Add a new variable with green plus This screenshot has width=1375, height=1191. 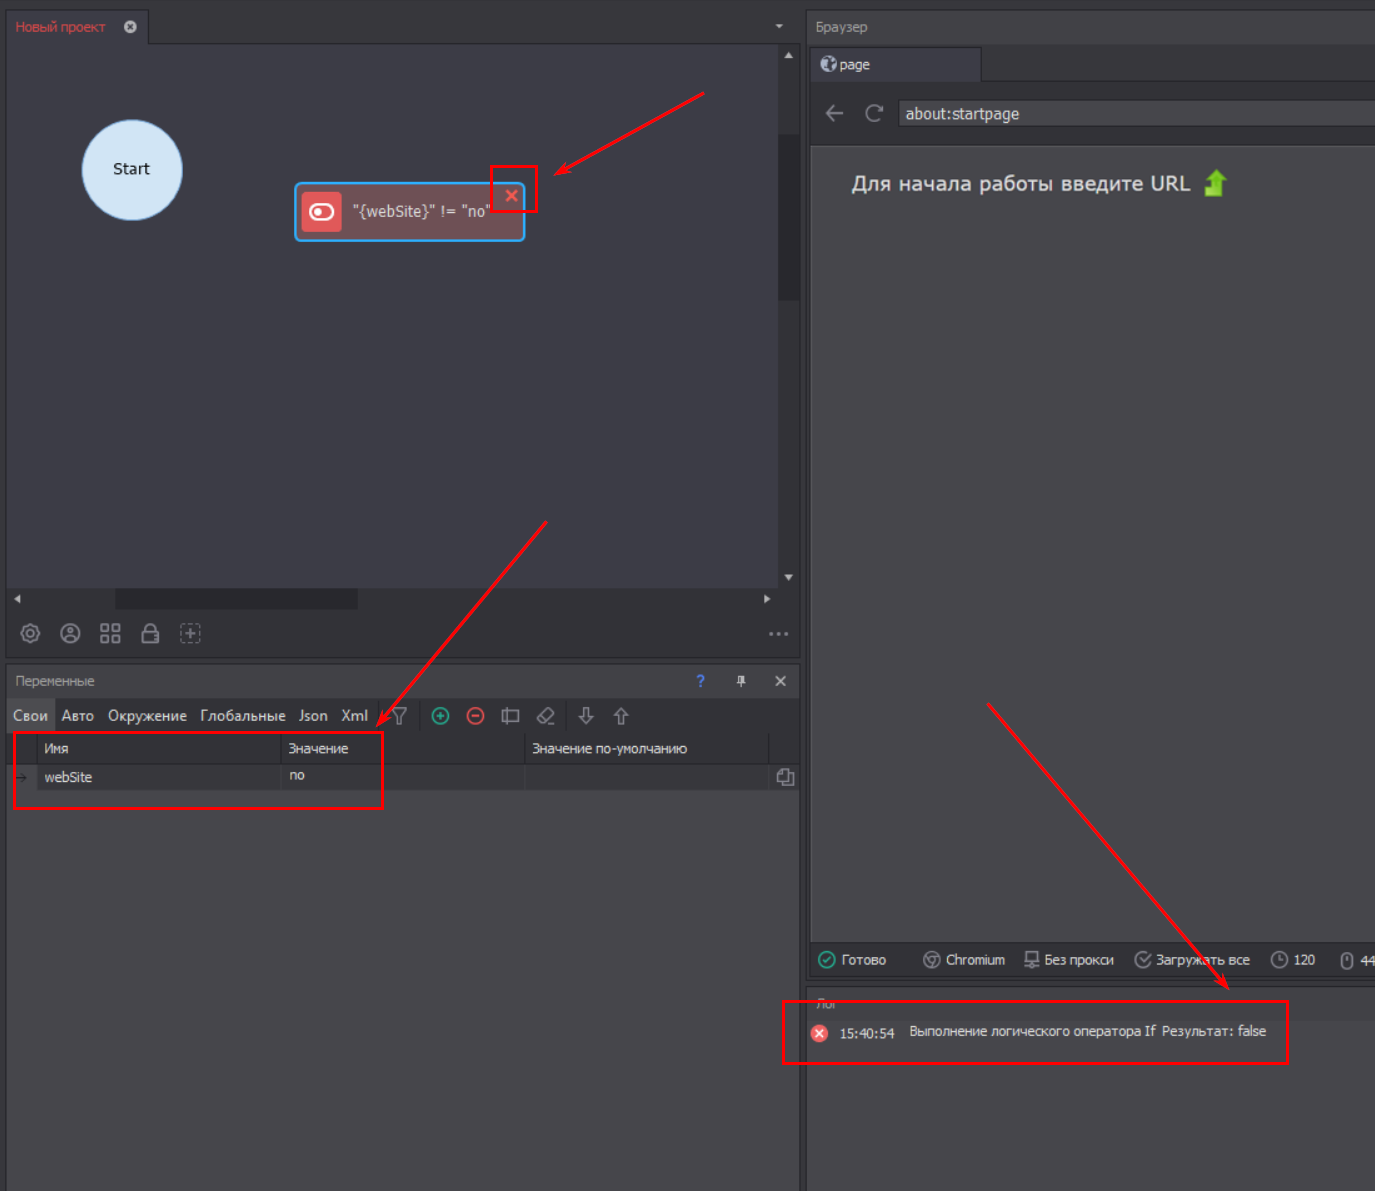[440, 716]
